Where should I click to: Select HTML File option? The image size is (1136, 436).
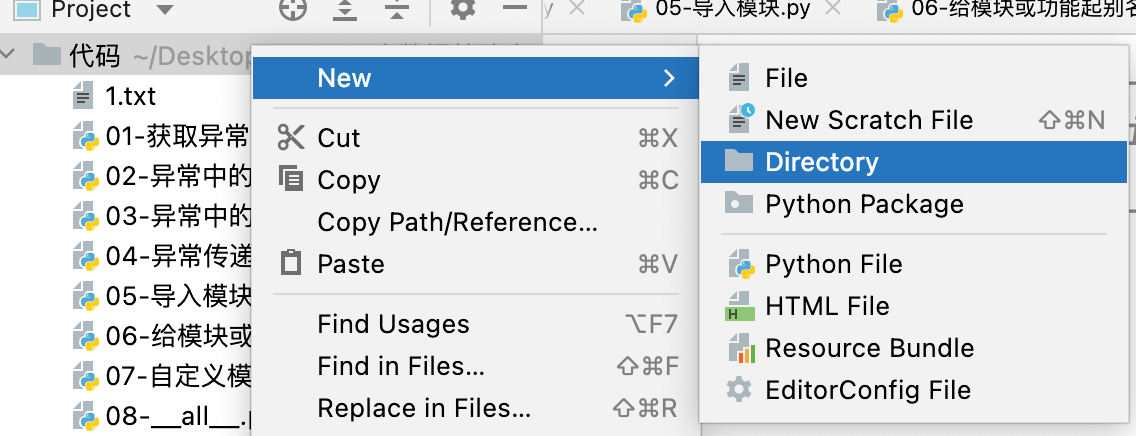click(827, 306)
